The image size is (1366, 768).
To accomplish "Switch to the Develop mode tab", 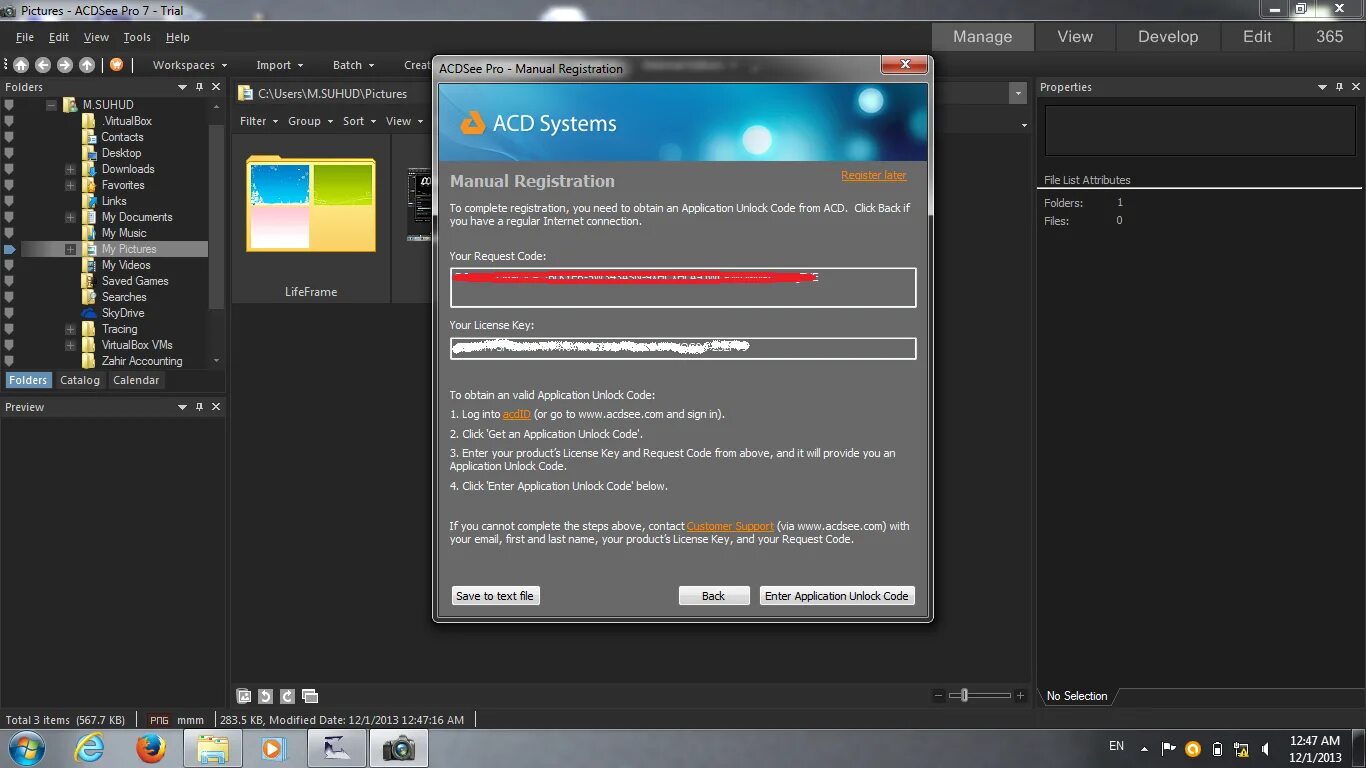I will [x=1168, y=37].
